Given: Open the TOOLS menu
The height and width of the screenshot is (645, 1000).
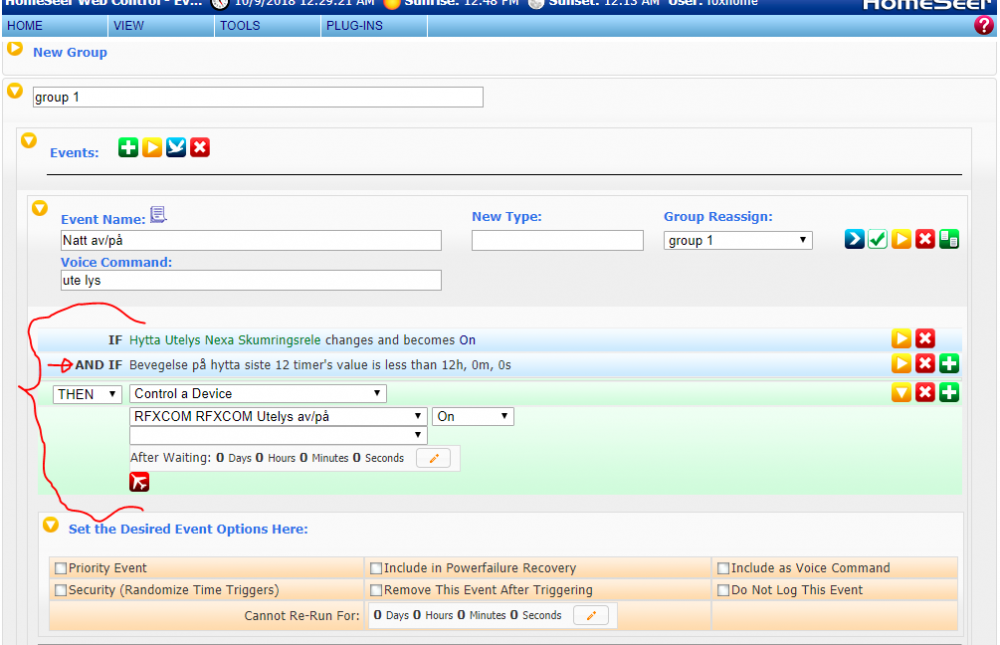Looking at the screenshot, I should pos(239,26).
